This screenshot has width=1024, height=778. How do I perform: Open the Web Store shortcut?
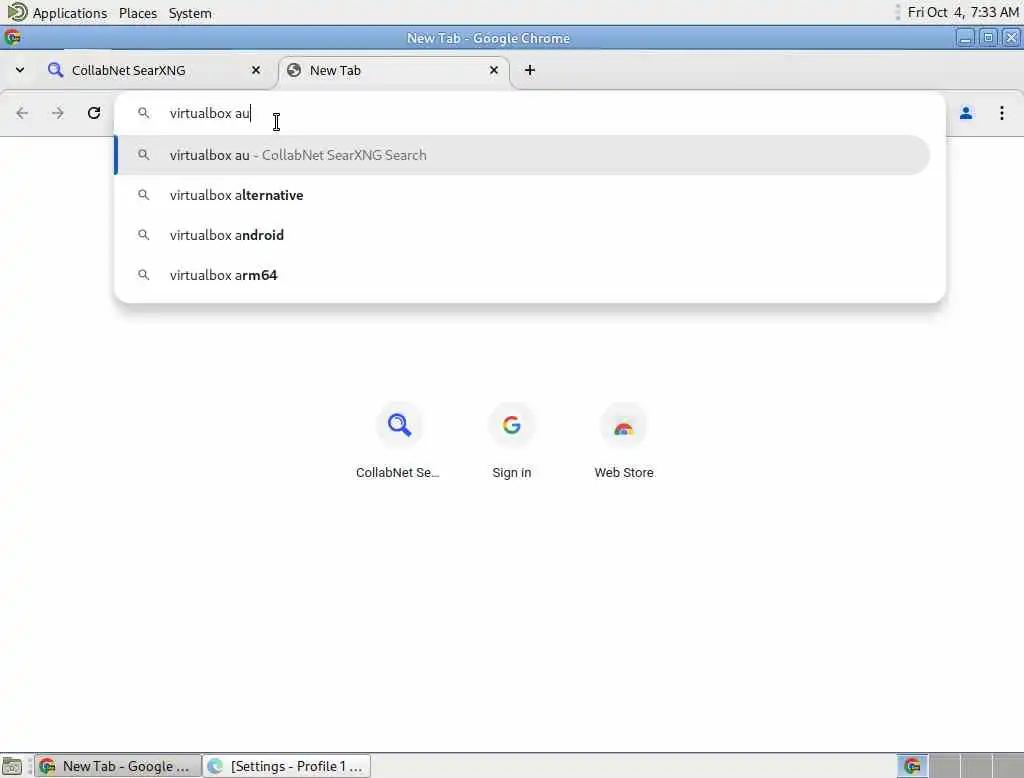pos(624,442)
